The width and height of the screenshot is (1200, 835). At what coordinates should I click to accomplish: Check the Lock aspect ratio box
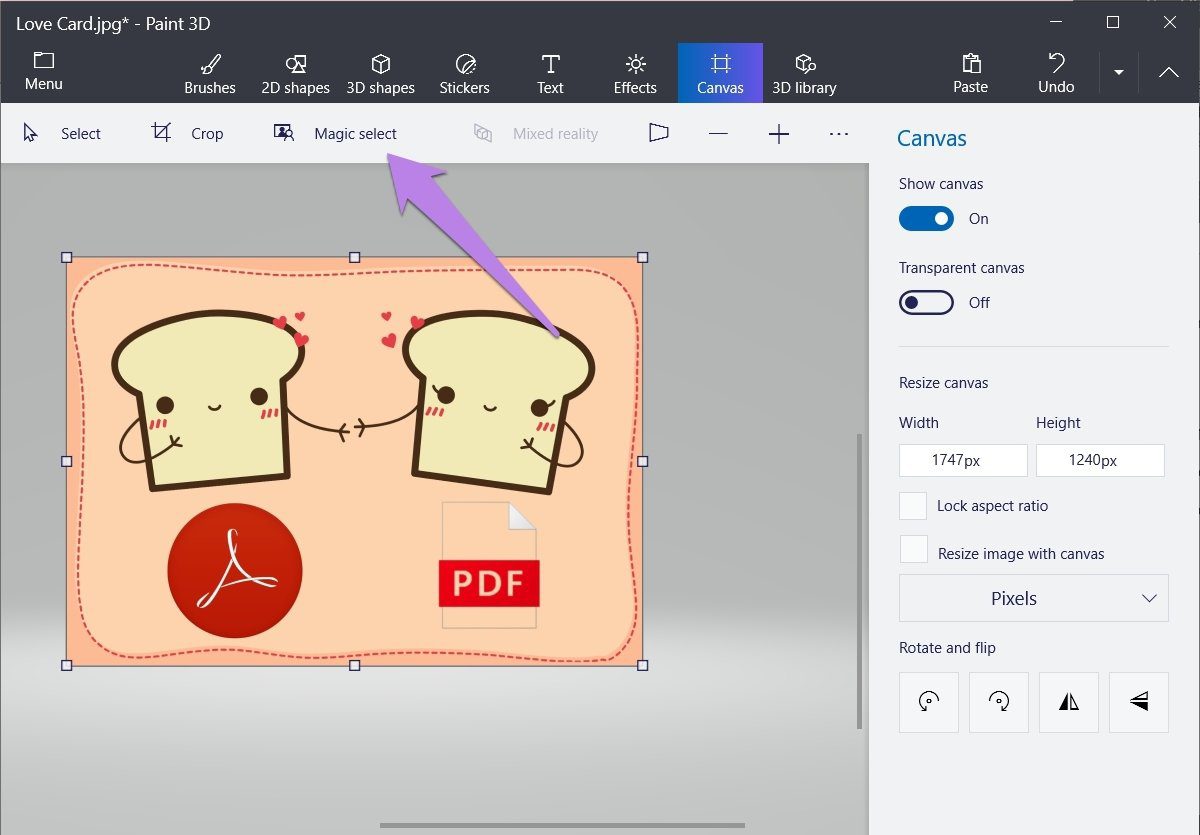(x=913, y=506)
